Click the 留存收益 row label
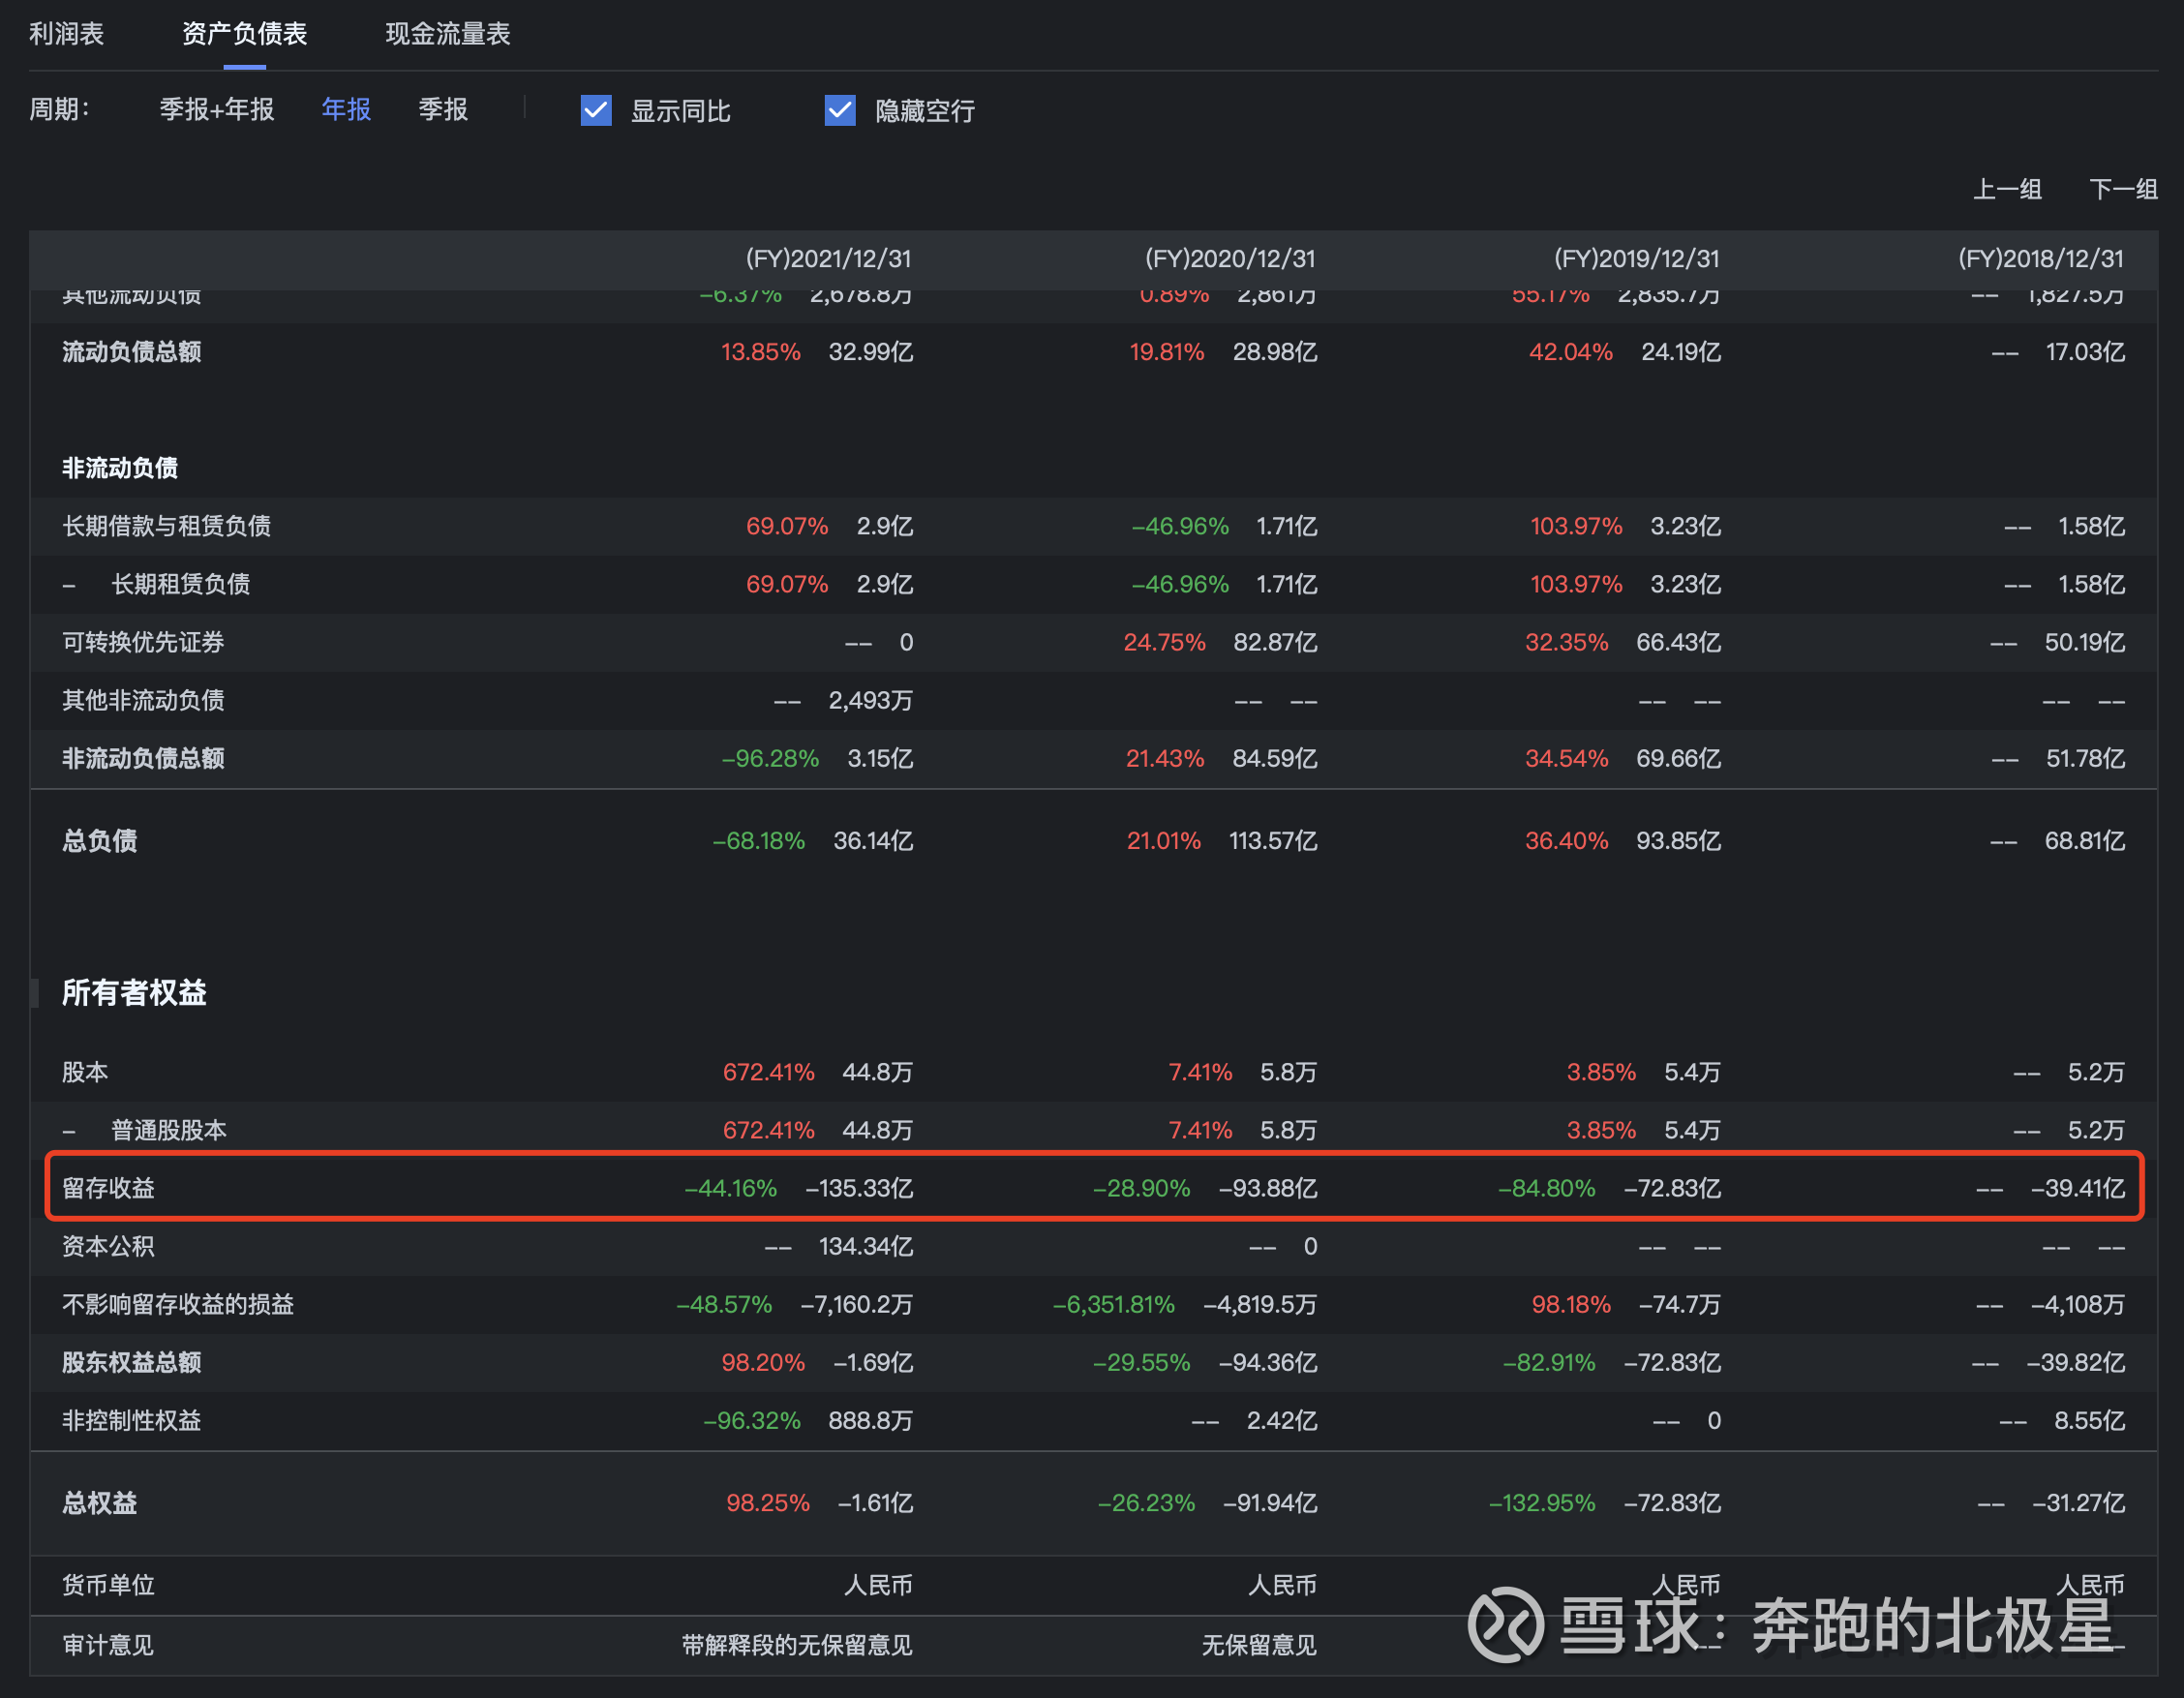This screenshot has height=1698, width=2184. [x=108, y=1188]
